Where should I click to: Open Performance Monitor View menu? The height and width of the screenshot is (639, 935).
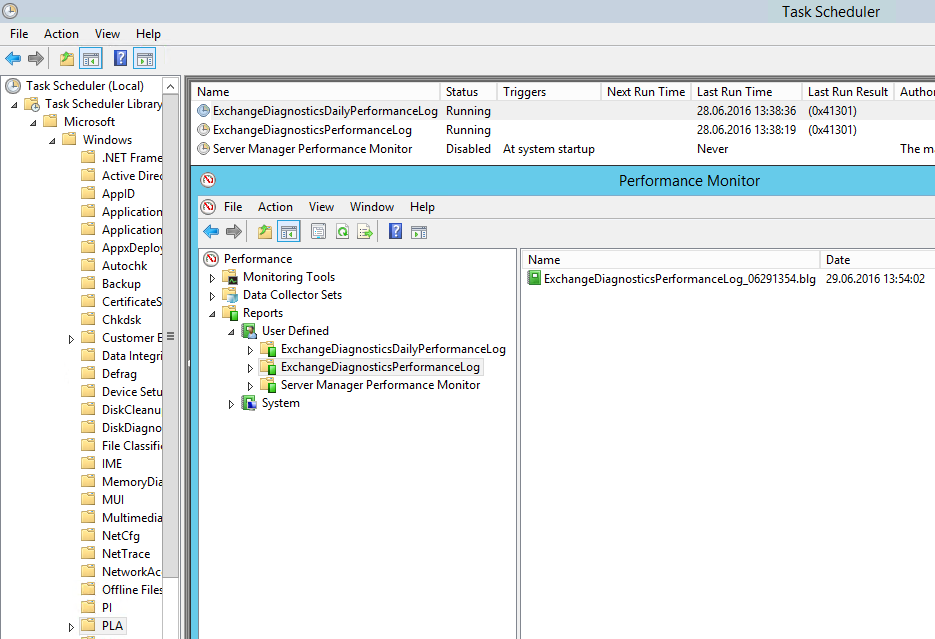321,207
